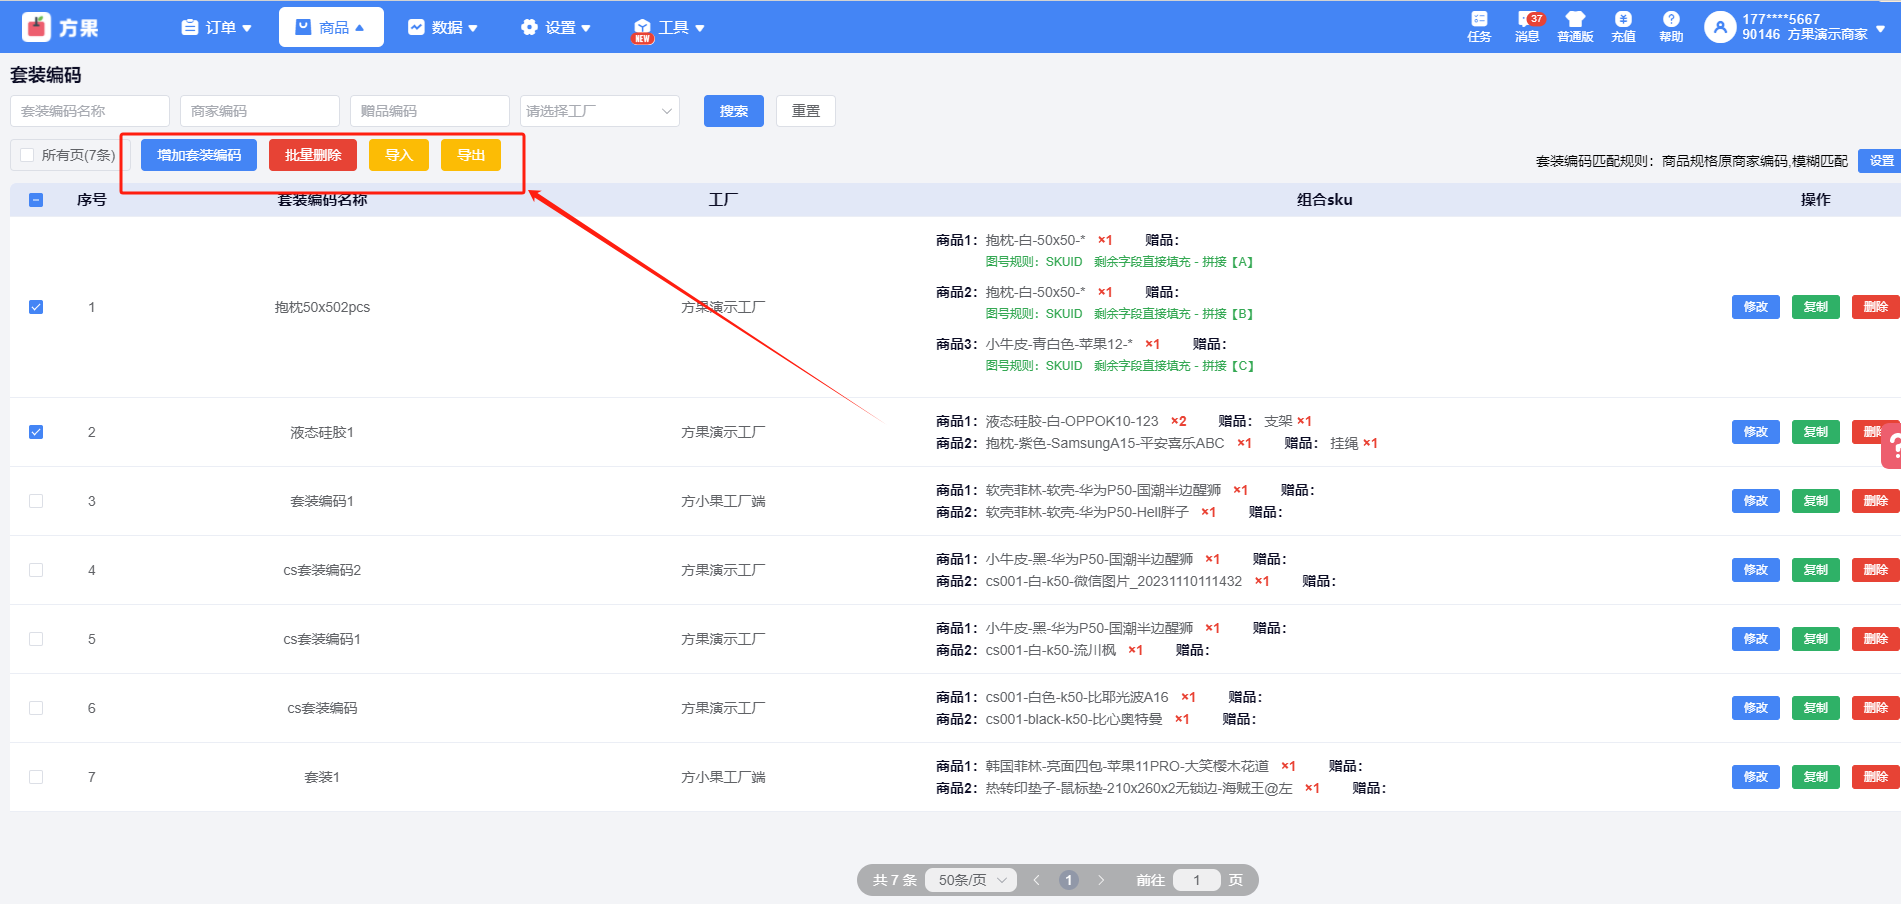Screen dimensions: 1901x904
Task: Check the checkbox for row 3 套装编码1
Action: click(36, 501)
